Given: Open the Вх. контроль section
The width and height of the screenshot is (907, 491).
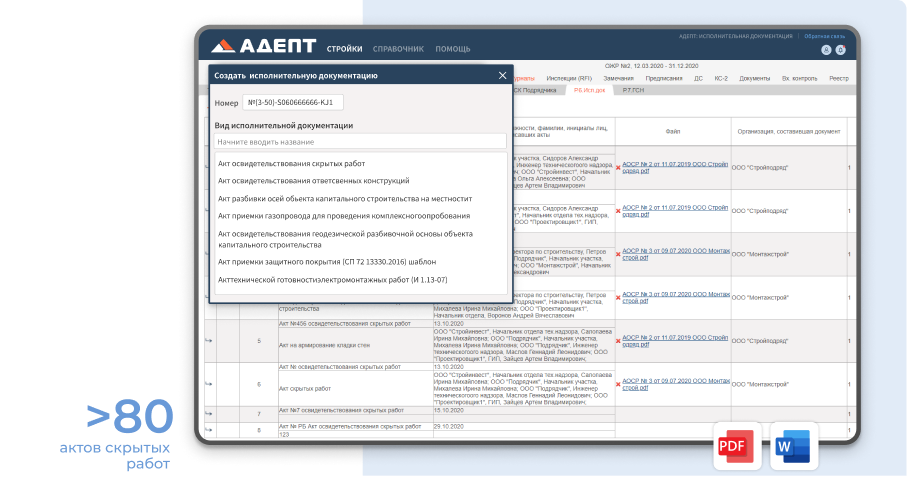Looking at the screenshot, I should click(799, 78).
